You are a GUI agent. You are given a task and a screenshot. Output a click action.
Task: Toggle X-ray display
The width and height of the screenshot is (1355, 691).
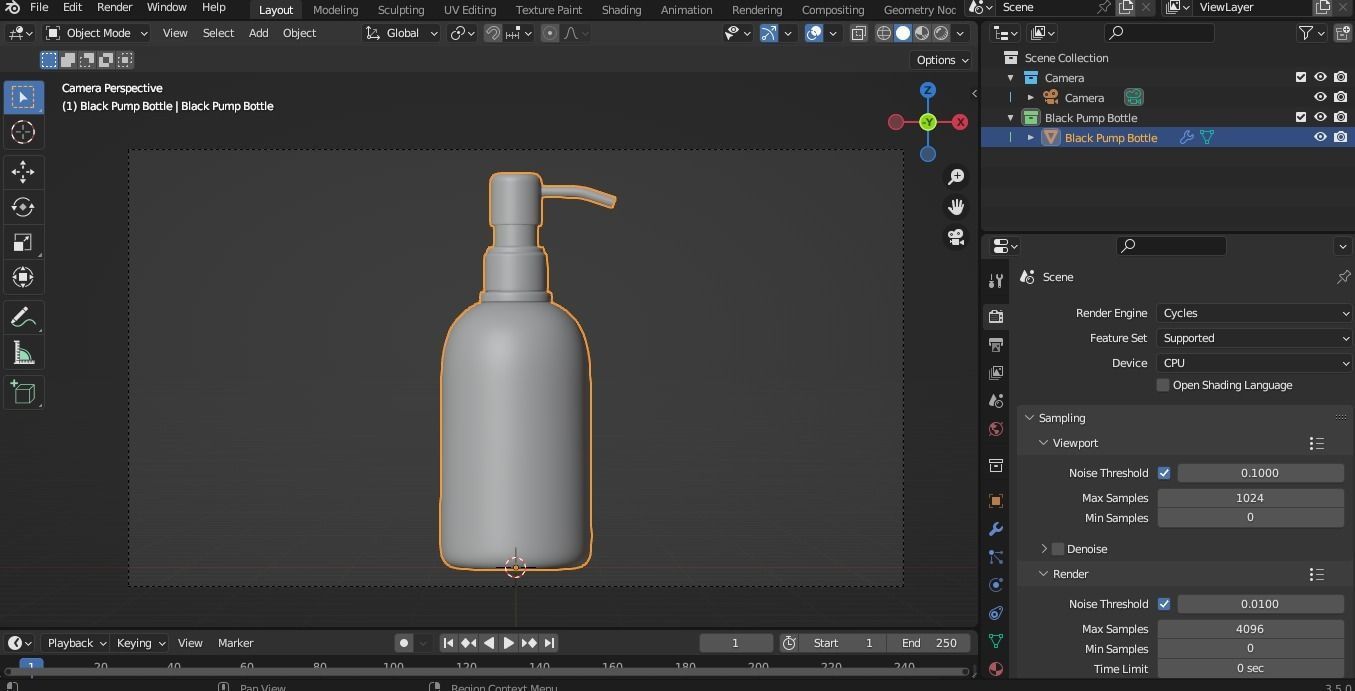tap(858, 33)
